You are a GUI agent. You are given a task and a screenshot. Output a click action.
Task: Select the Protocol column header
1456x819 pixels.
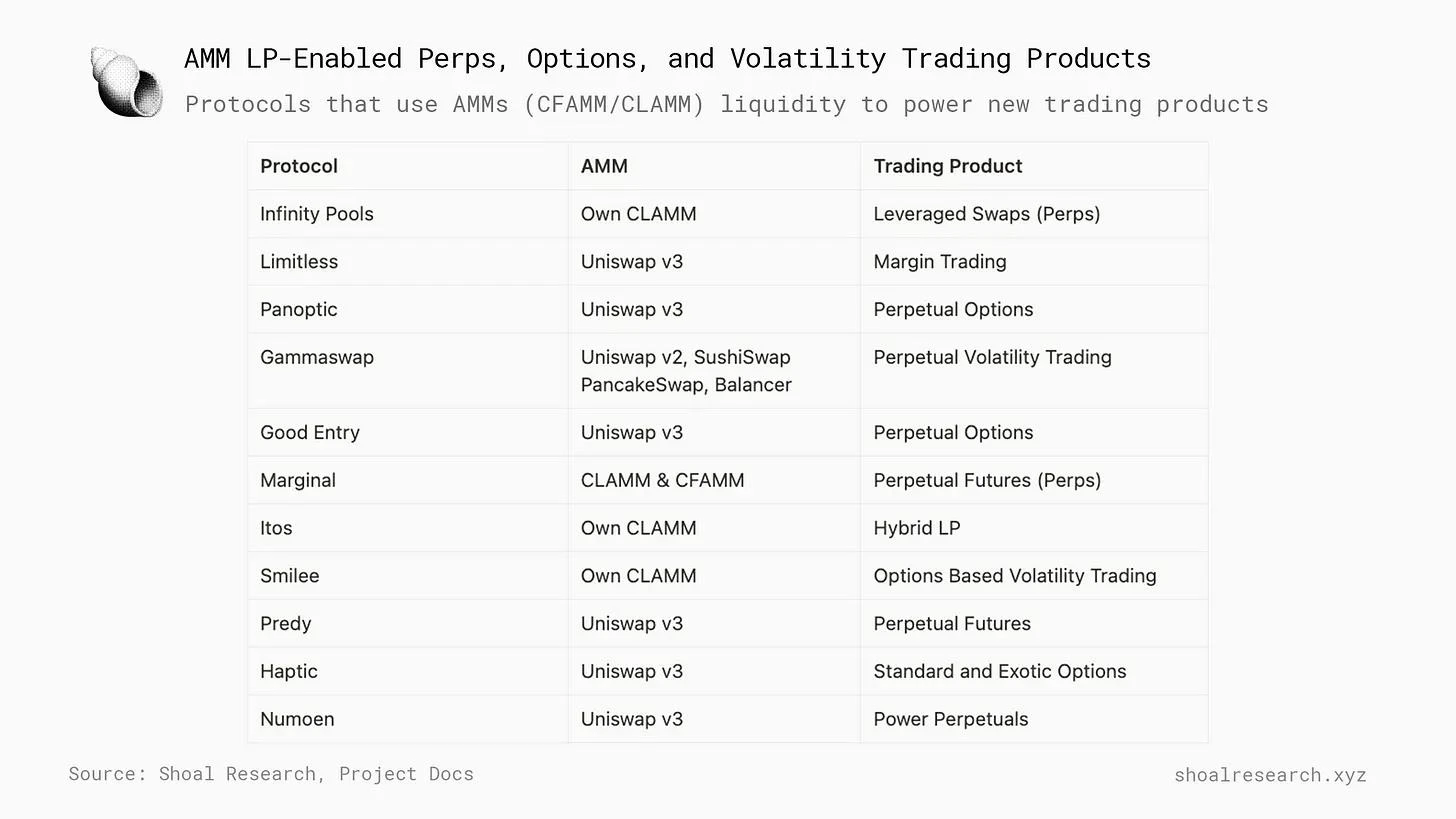coord(299,166)
